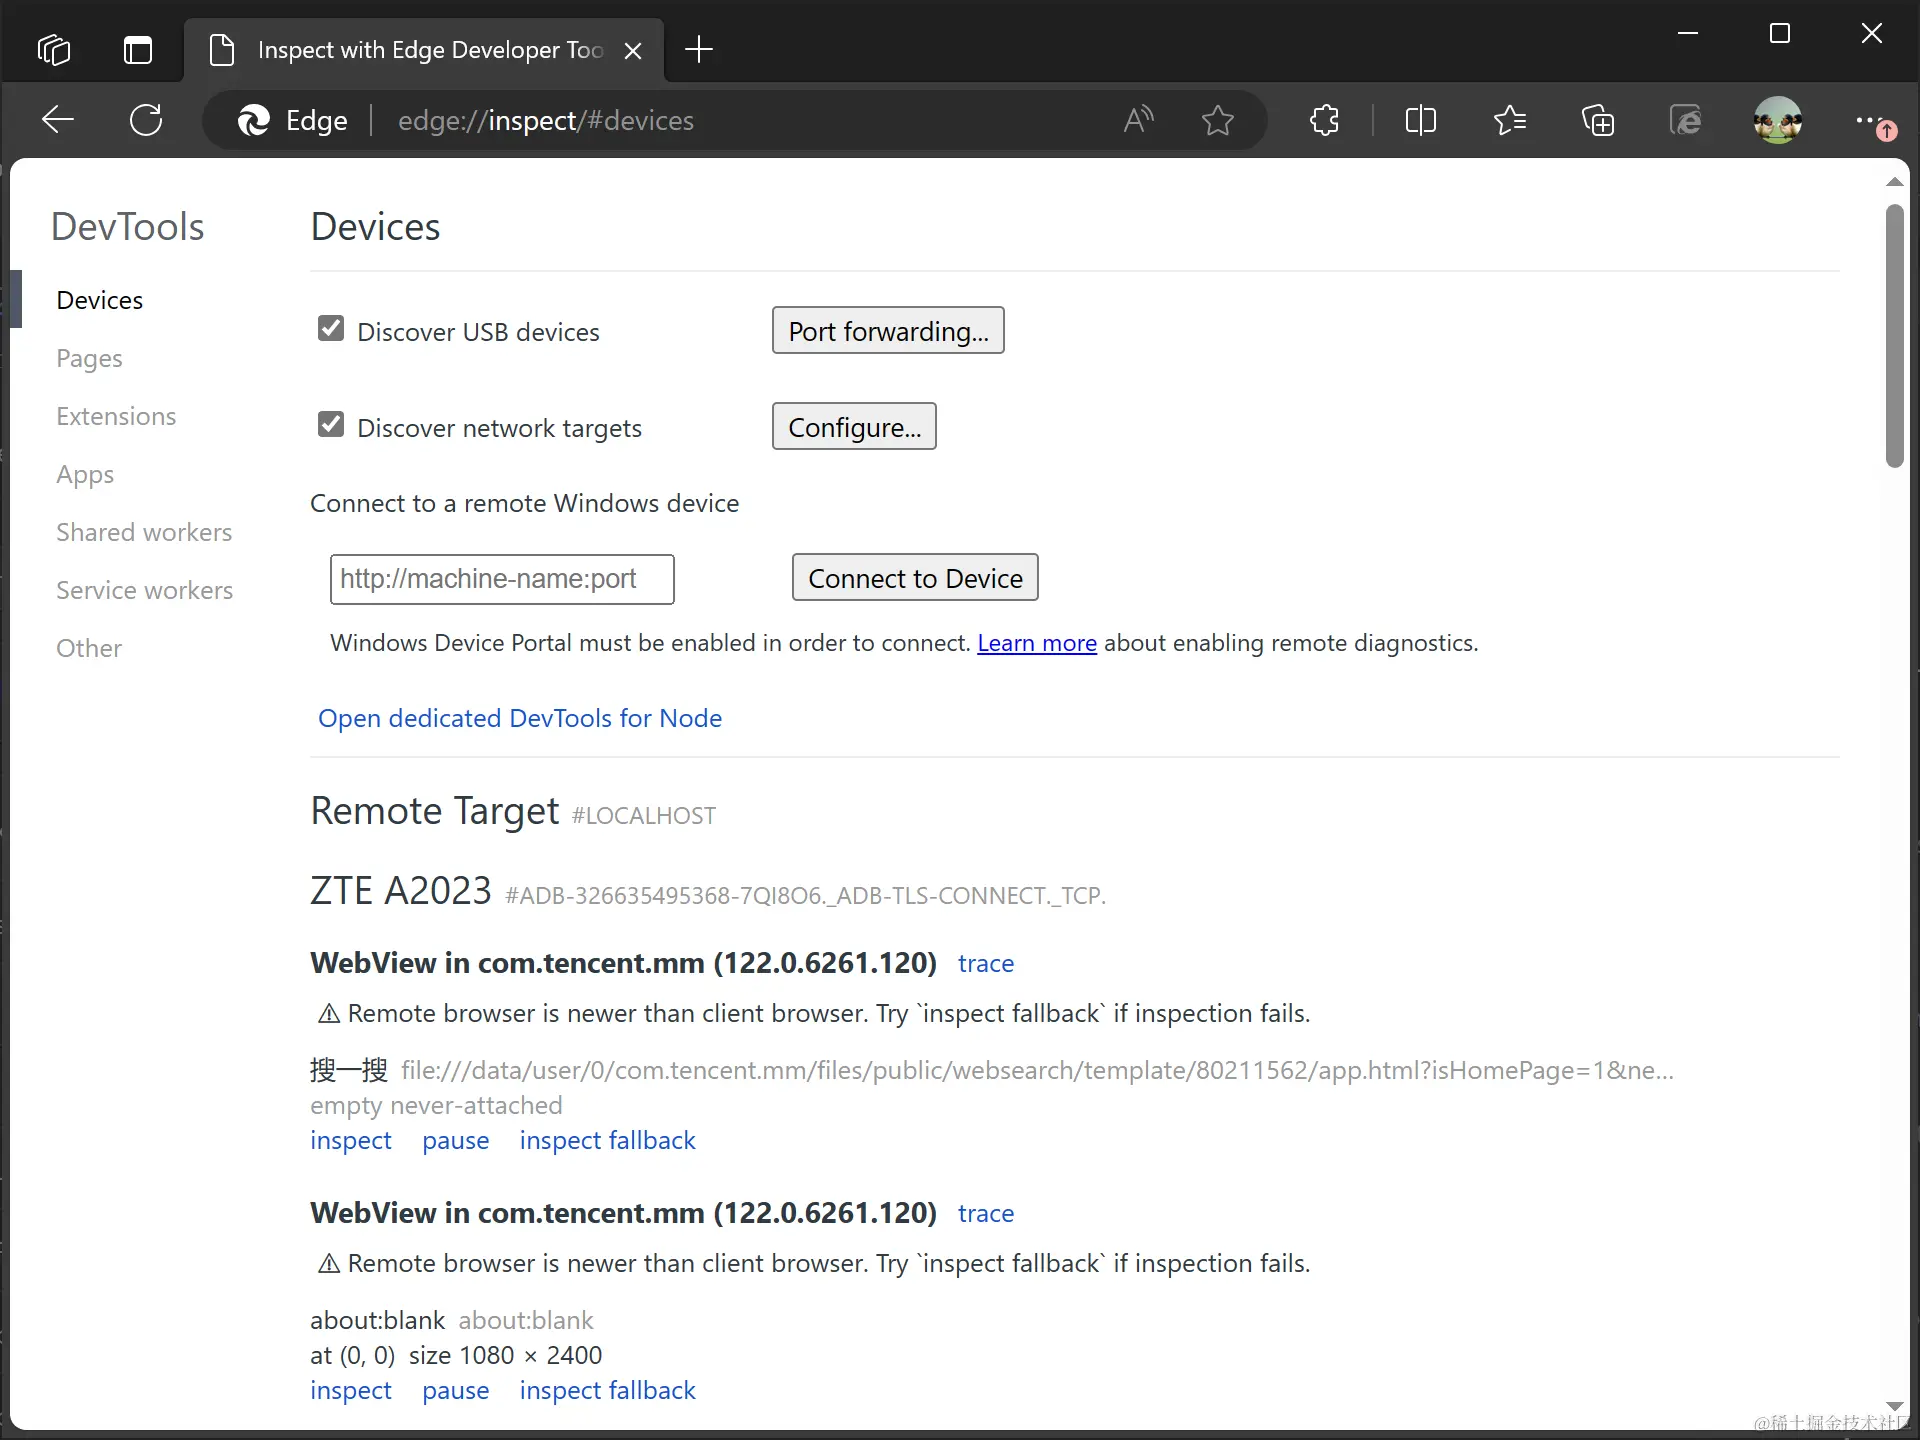Toggle Split screen icon
1920x1440 pixels.
coord(1420,120)
